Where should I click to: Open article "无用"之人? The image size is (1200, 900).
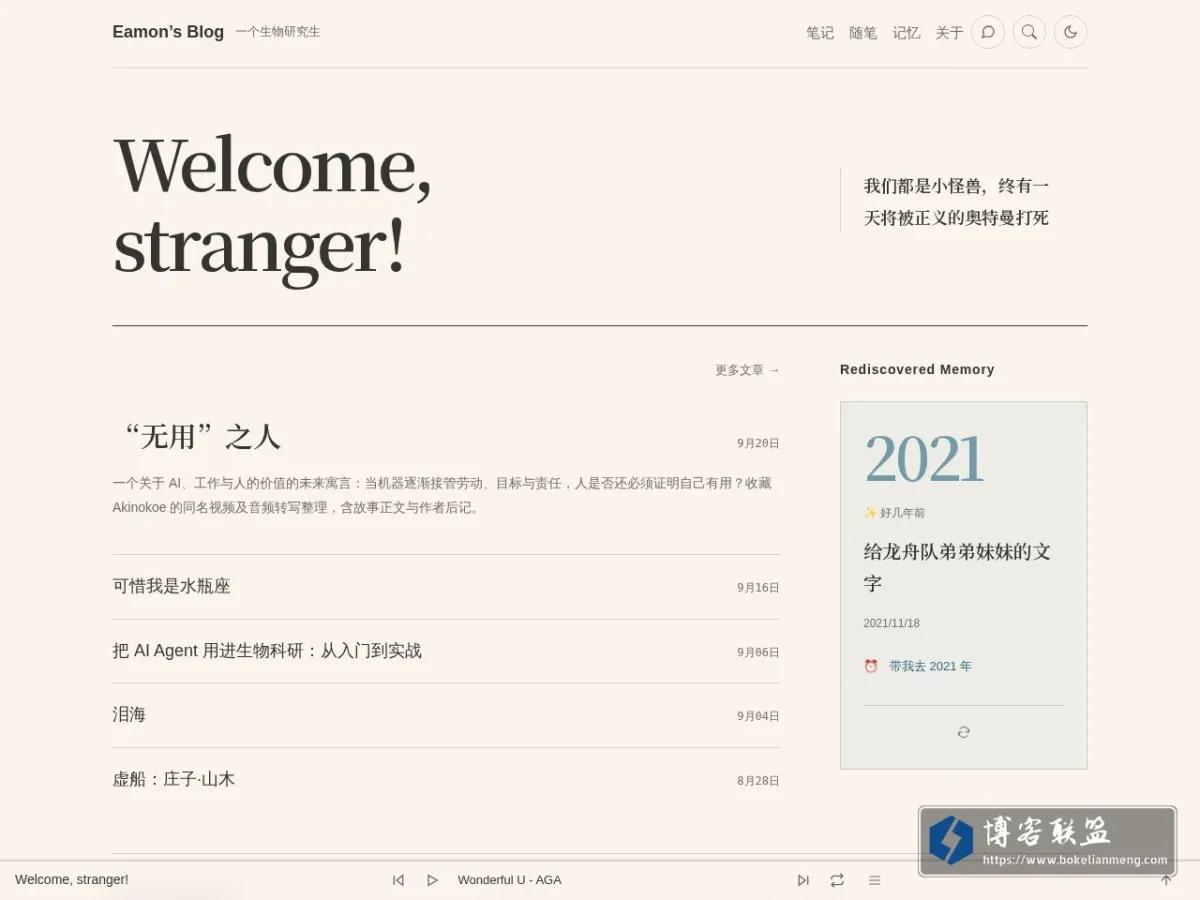197,437
